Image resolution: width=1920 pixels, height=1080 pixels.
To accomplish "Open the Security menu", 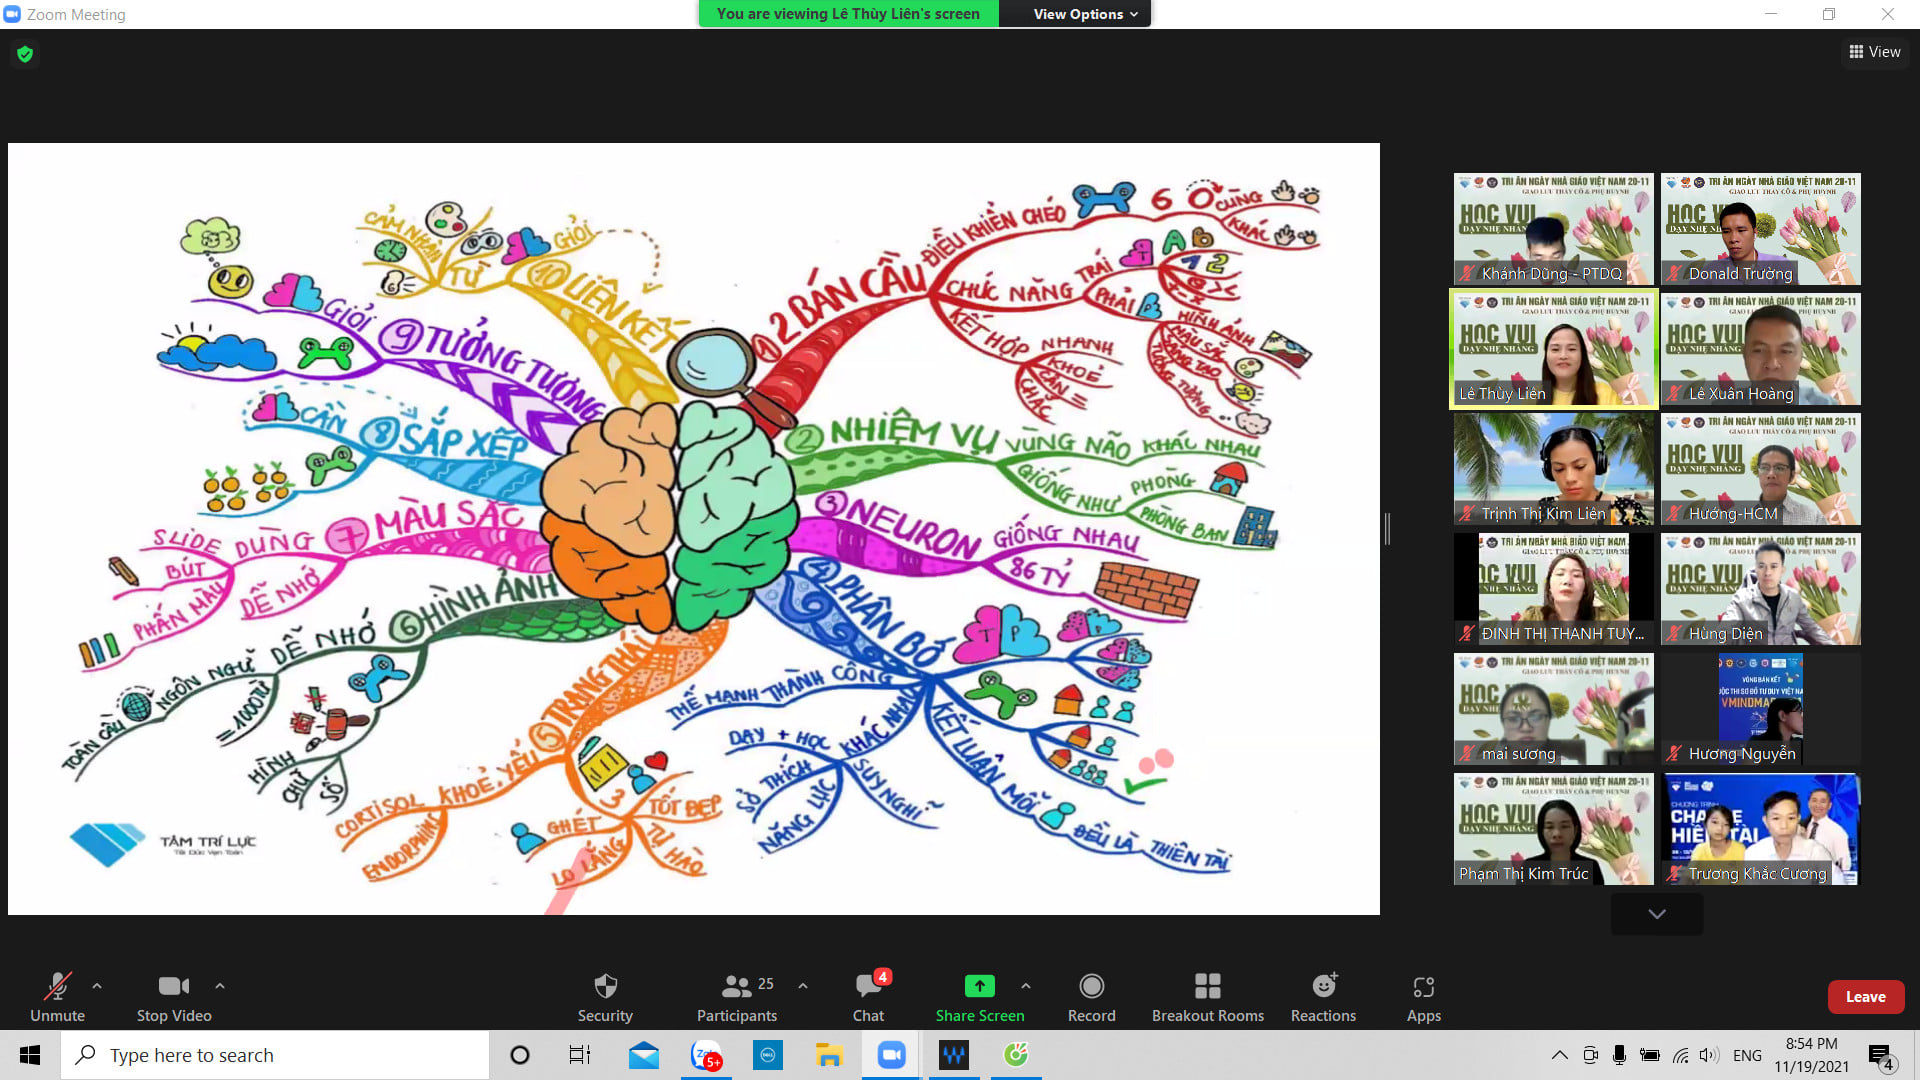I will pyautogui.click(x=605, y=997).
